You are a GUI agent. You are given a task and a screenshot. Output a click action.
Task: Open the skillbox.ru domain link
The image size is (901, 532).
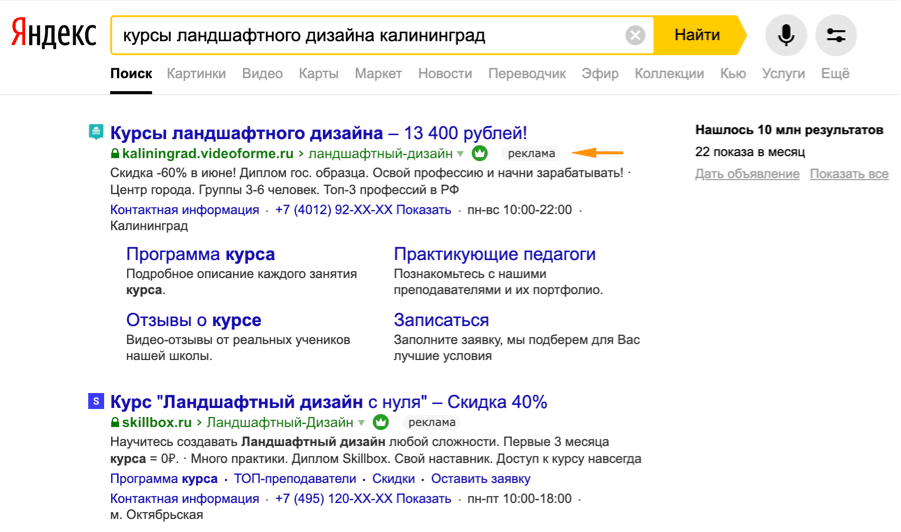tap(156, 422)
